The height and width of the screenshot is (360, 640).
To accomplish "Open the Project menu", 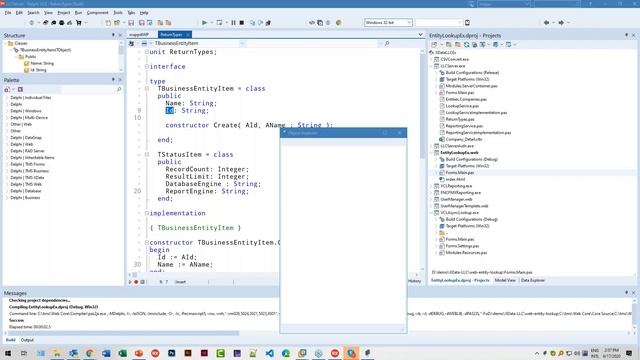I will point(64,13).
